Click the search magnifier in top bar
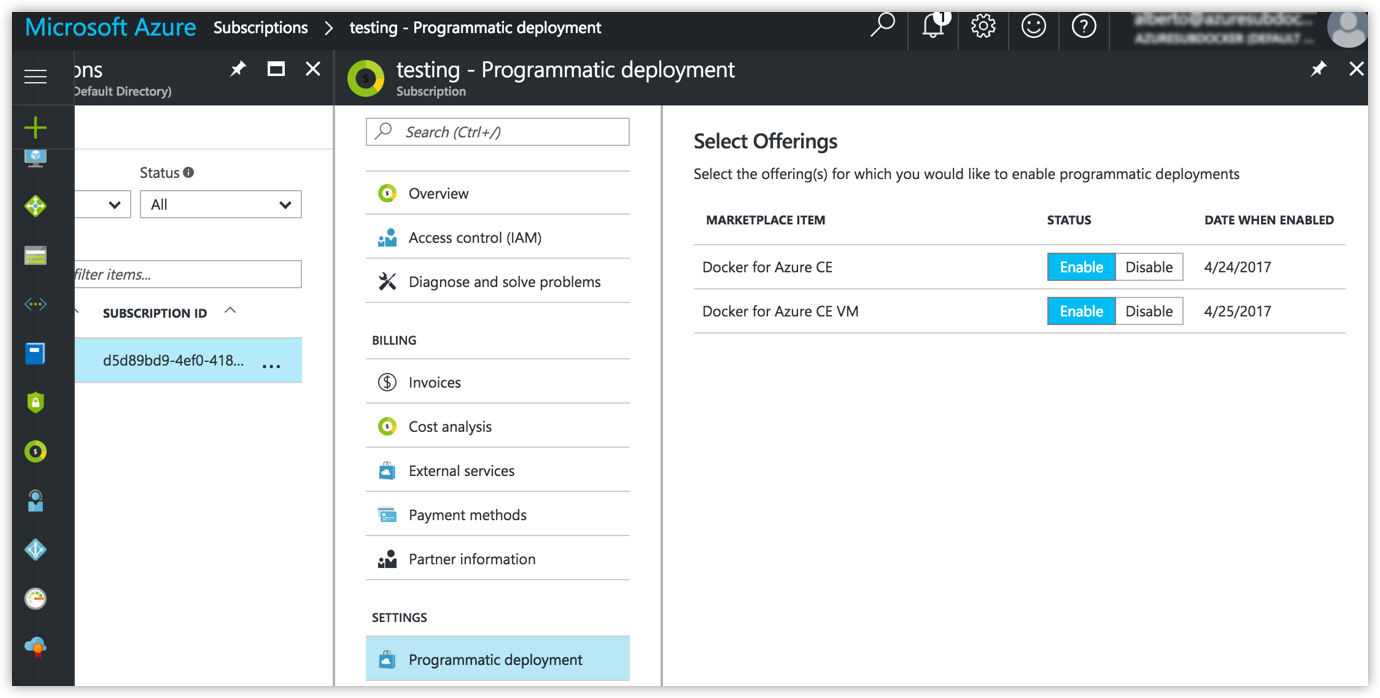1380x698 pixels. 882,26
